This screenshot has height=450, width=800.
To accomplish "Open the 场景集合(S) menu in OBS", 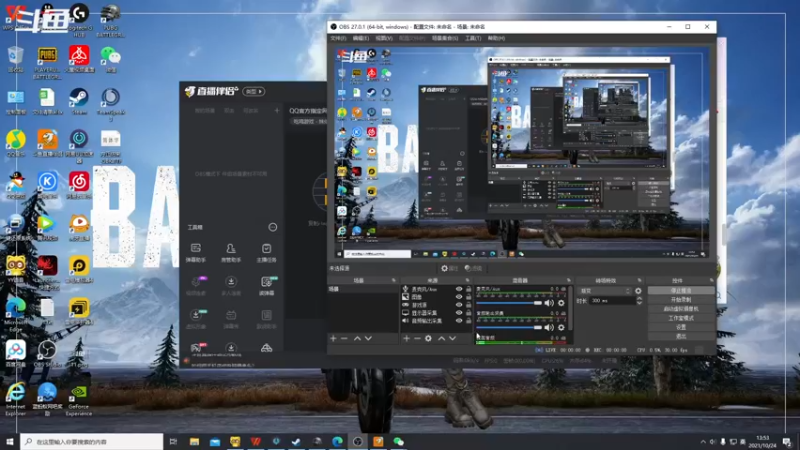I will (x=445, y=38).
